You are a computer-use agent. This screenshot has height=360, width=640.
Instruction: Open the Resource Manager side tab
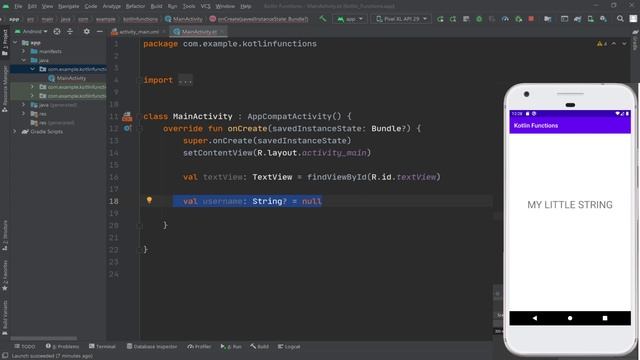click(5, 89)
